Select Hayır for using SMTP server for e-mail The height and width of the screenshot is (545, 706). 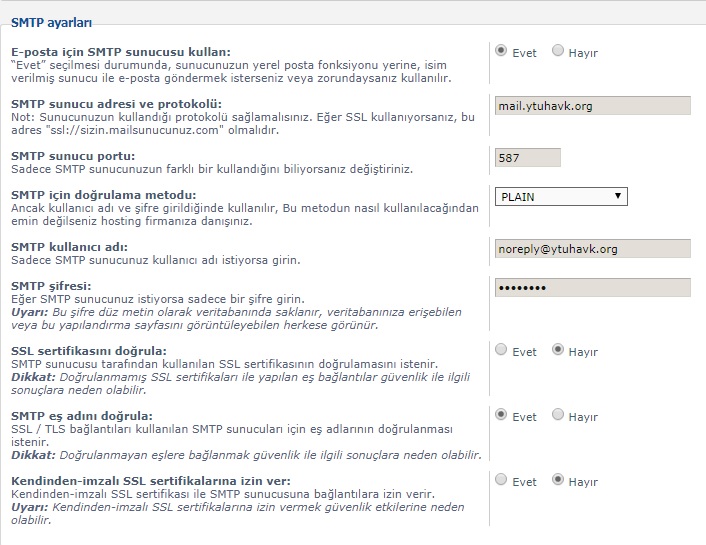558,50
